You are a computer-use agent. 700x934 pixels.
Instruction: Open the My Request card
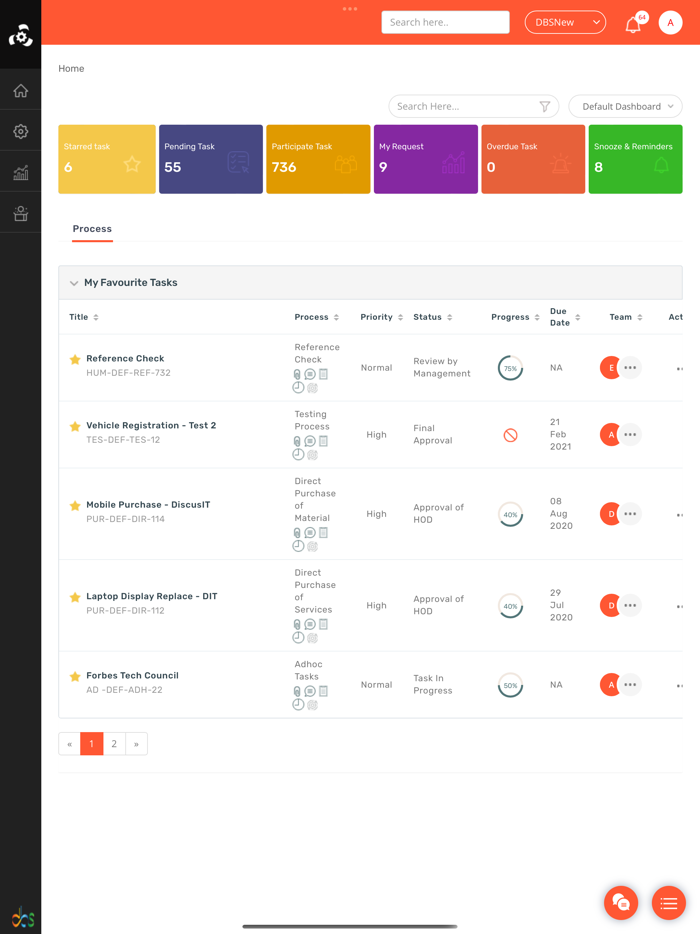[x=426, y=159]
